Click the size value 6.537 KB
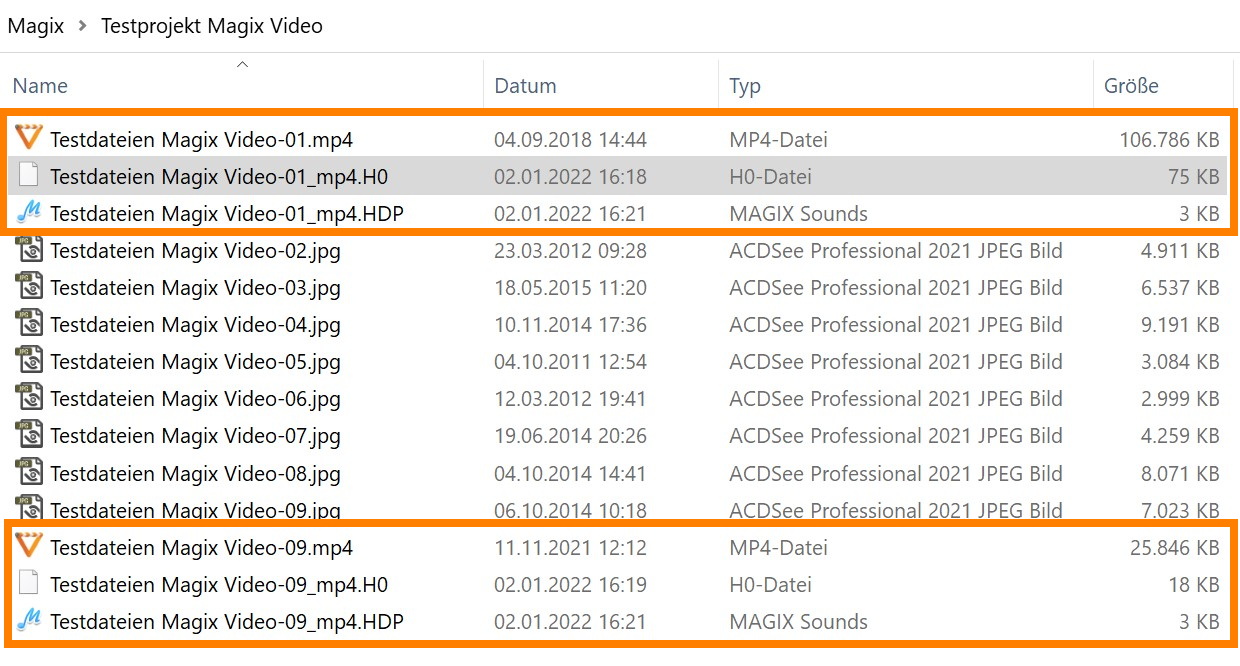The image size is (1240, 666). 1180,288
